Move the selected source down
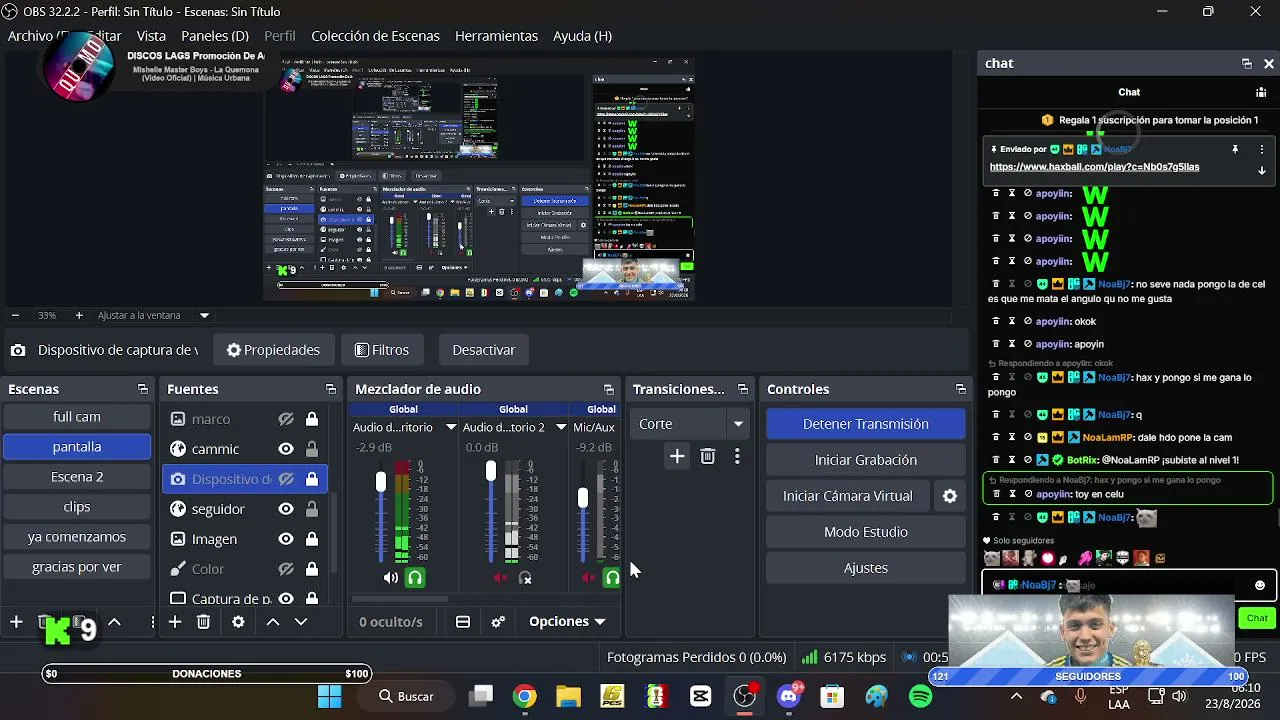Image resolution: width=1280 pixels, height=720 pixels. tap(300, 622)
